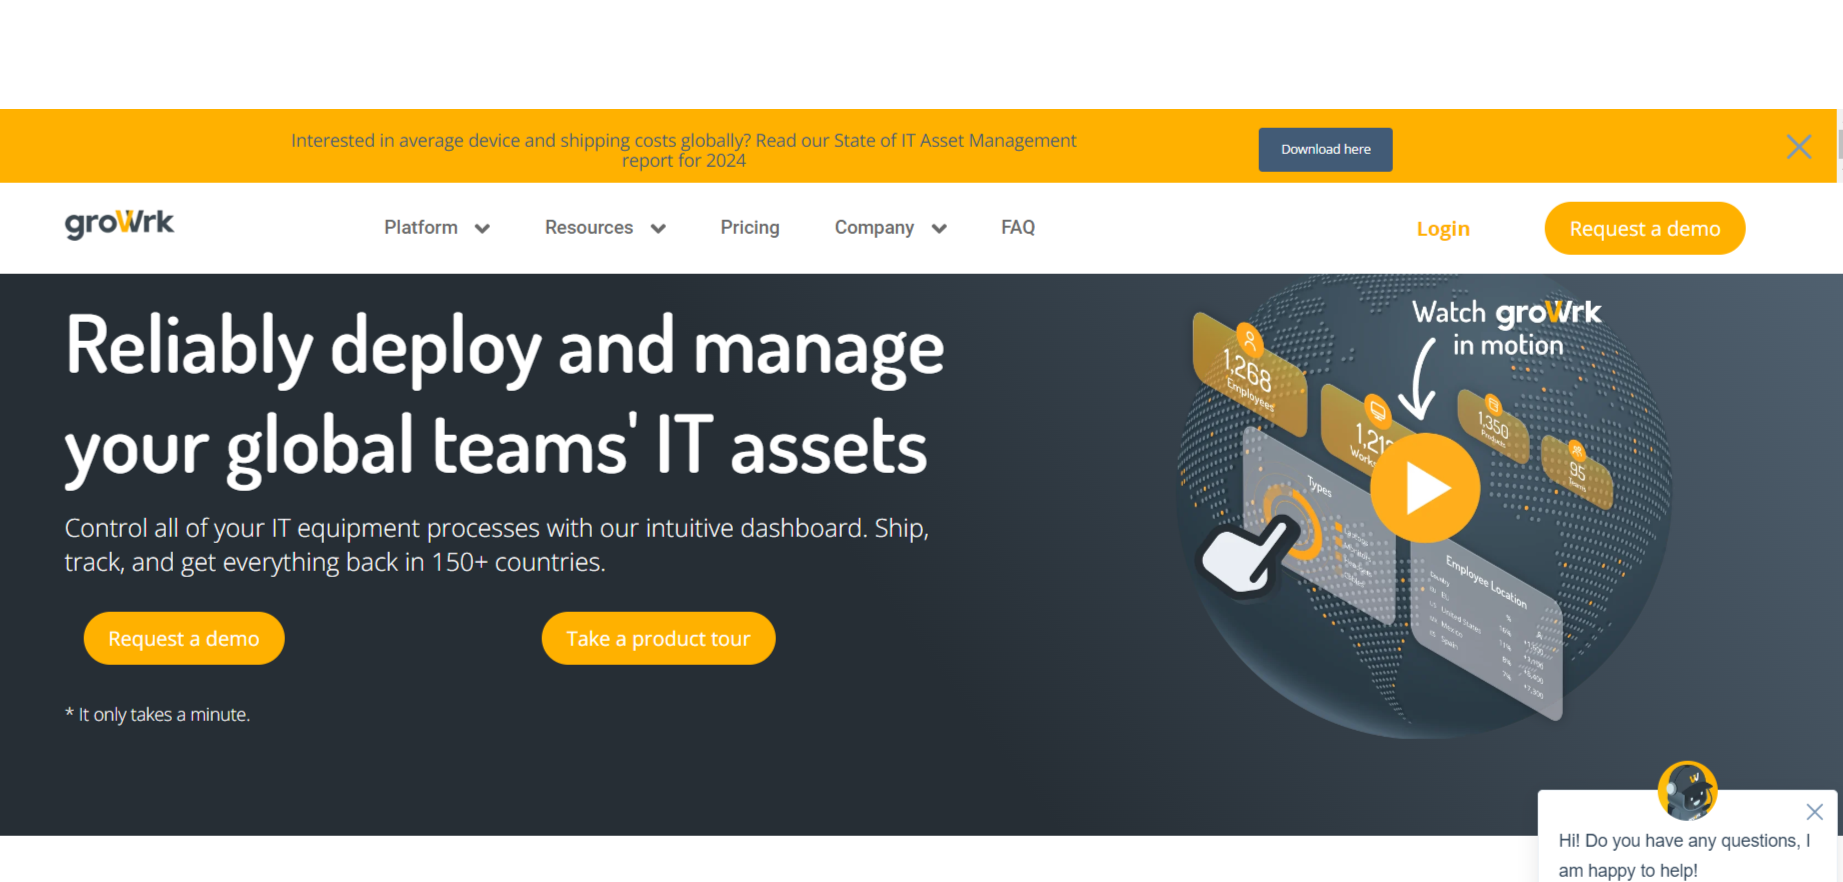Close the chat help popup
This screenshot has height=882, width=1843.
(x=1814, y=811)
